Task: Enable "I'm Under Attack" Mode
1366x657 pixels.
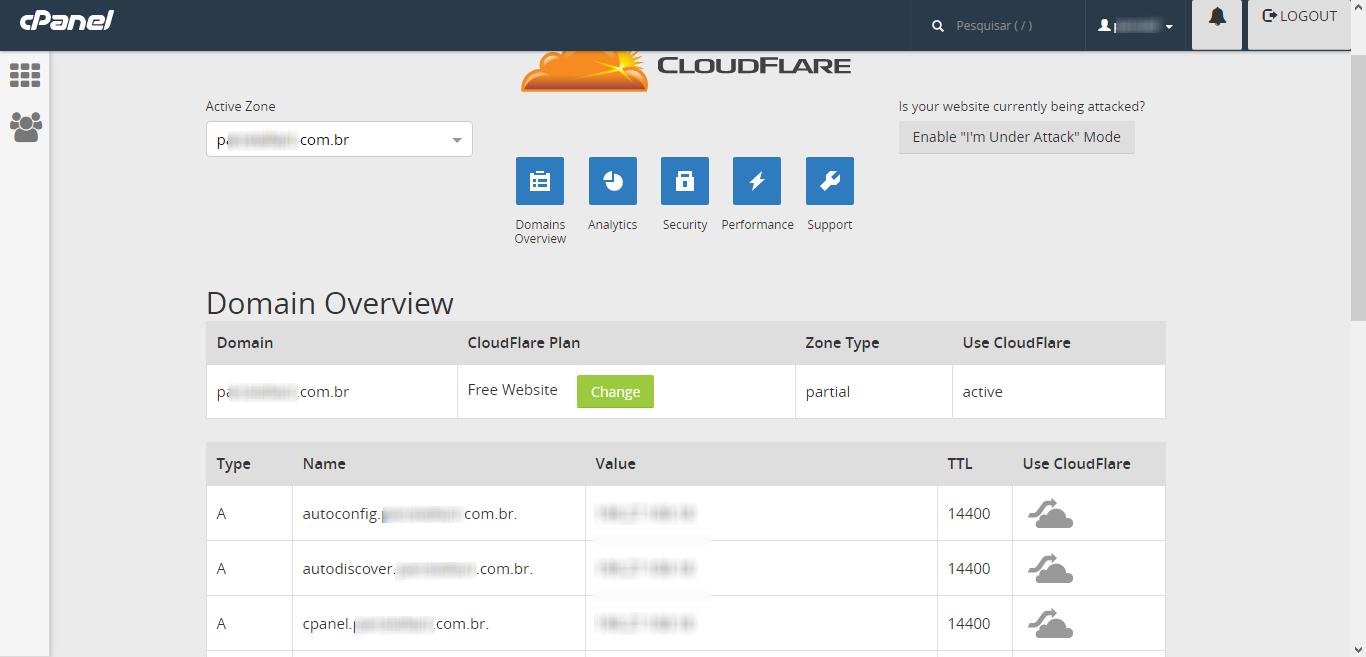Action: click(x=1016, y=136)
